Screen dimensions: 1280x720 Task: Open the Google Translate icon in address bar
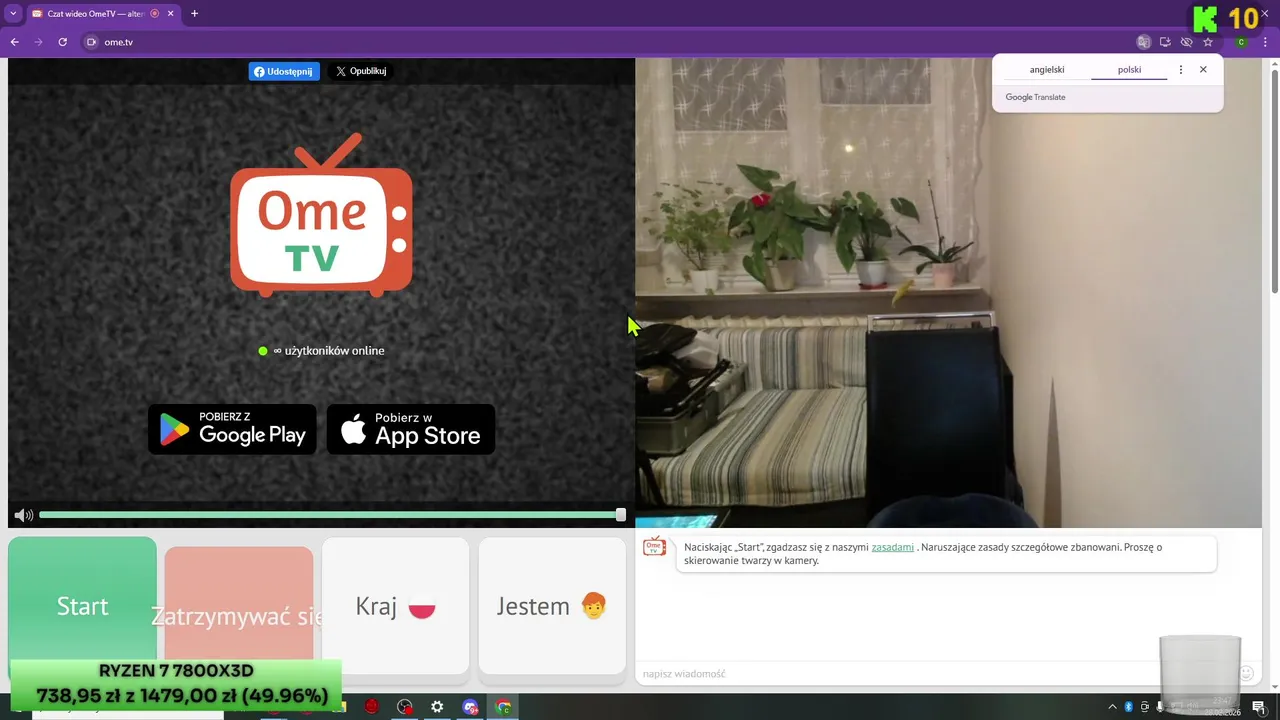tap(1144, 42)
